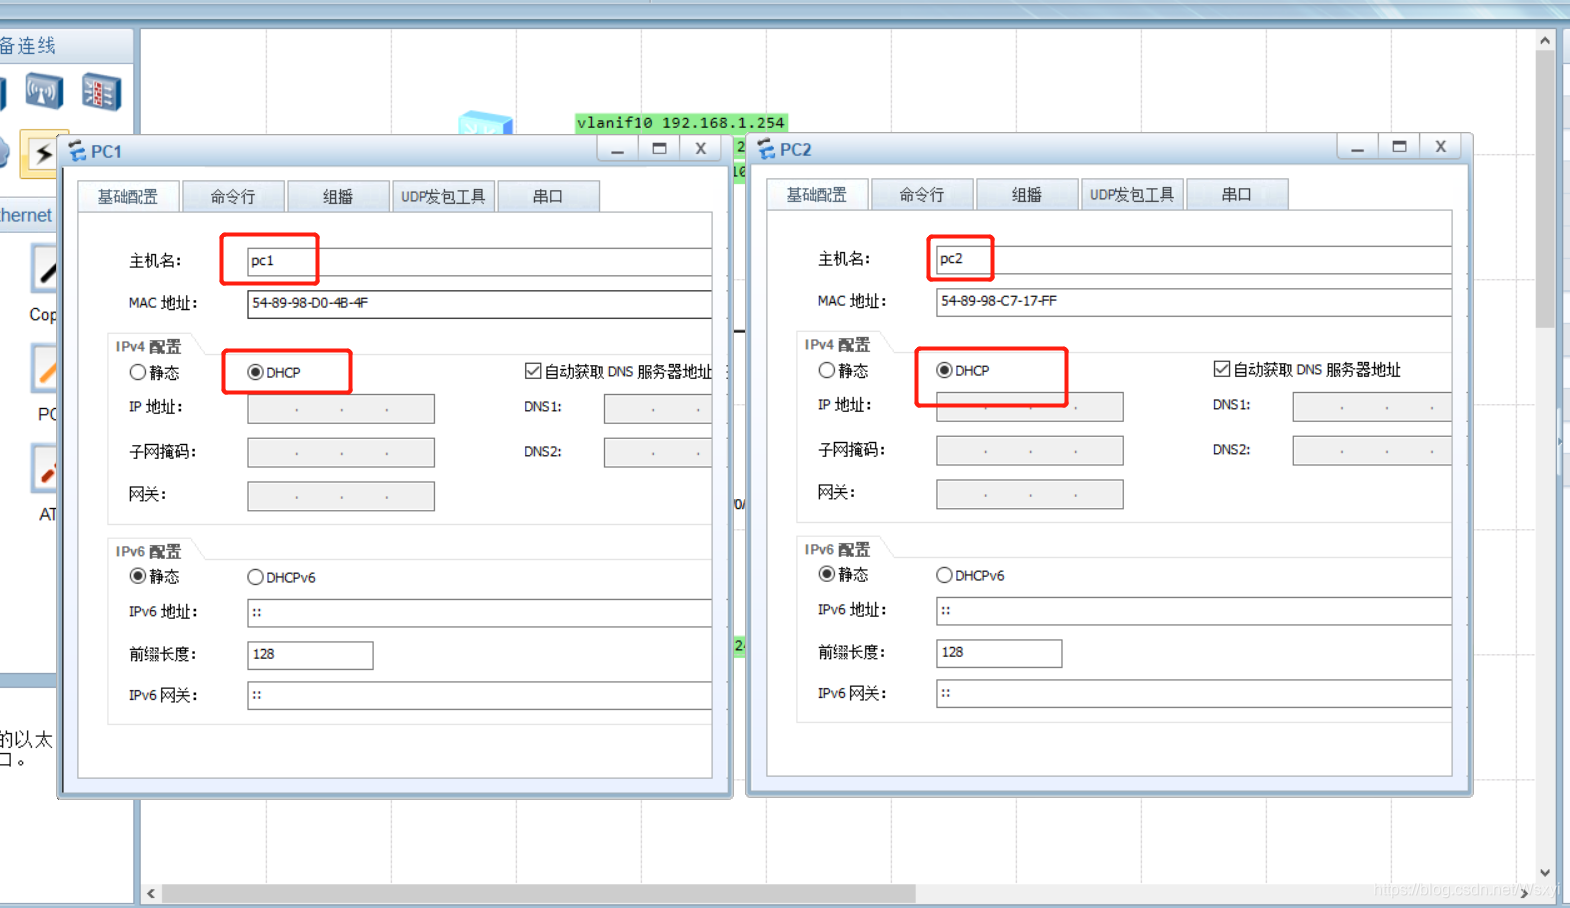The image size is (1570, 908).
Task: Click IPv4 IP 地址 field in PC1
Action: (341, 408)
